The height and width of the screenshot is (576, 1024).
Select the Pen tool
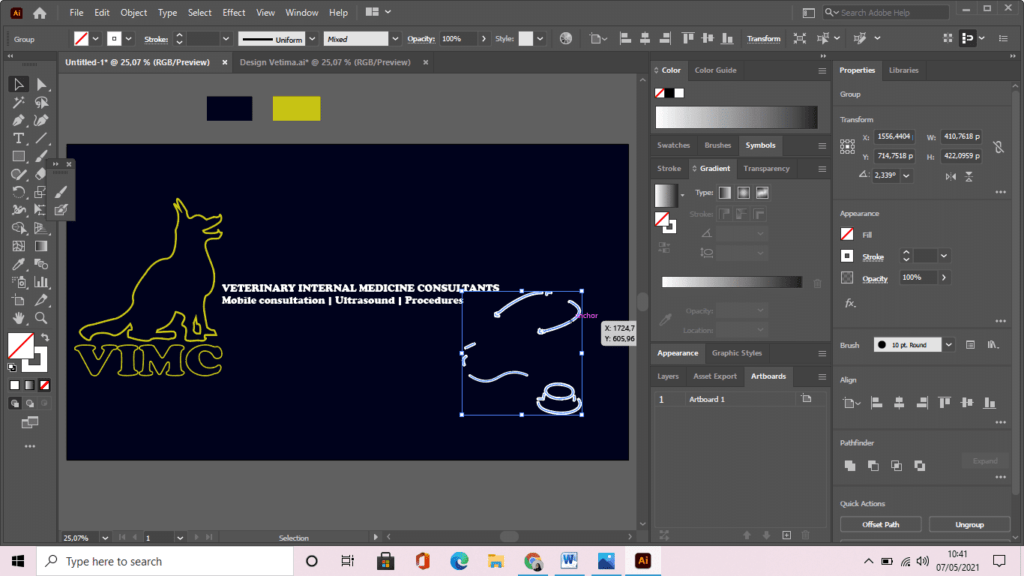coord(18,121)
